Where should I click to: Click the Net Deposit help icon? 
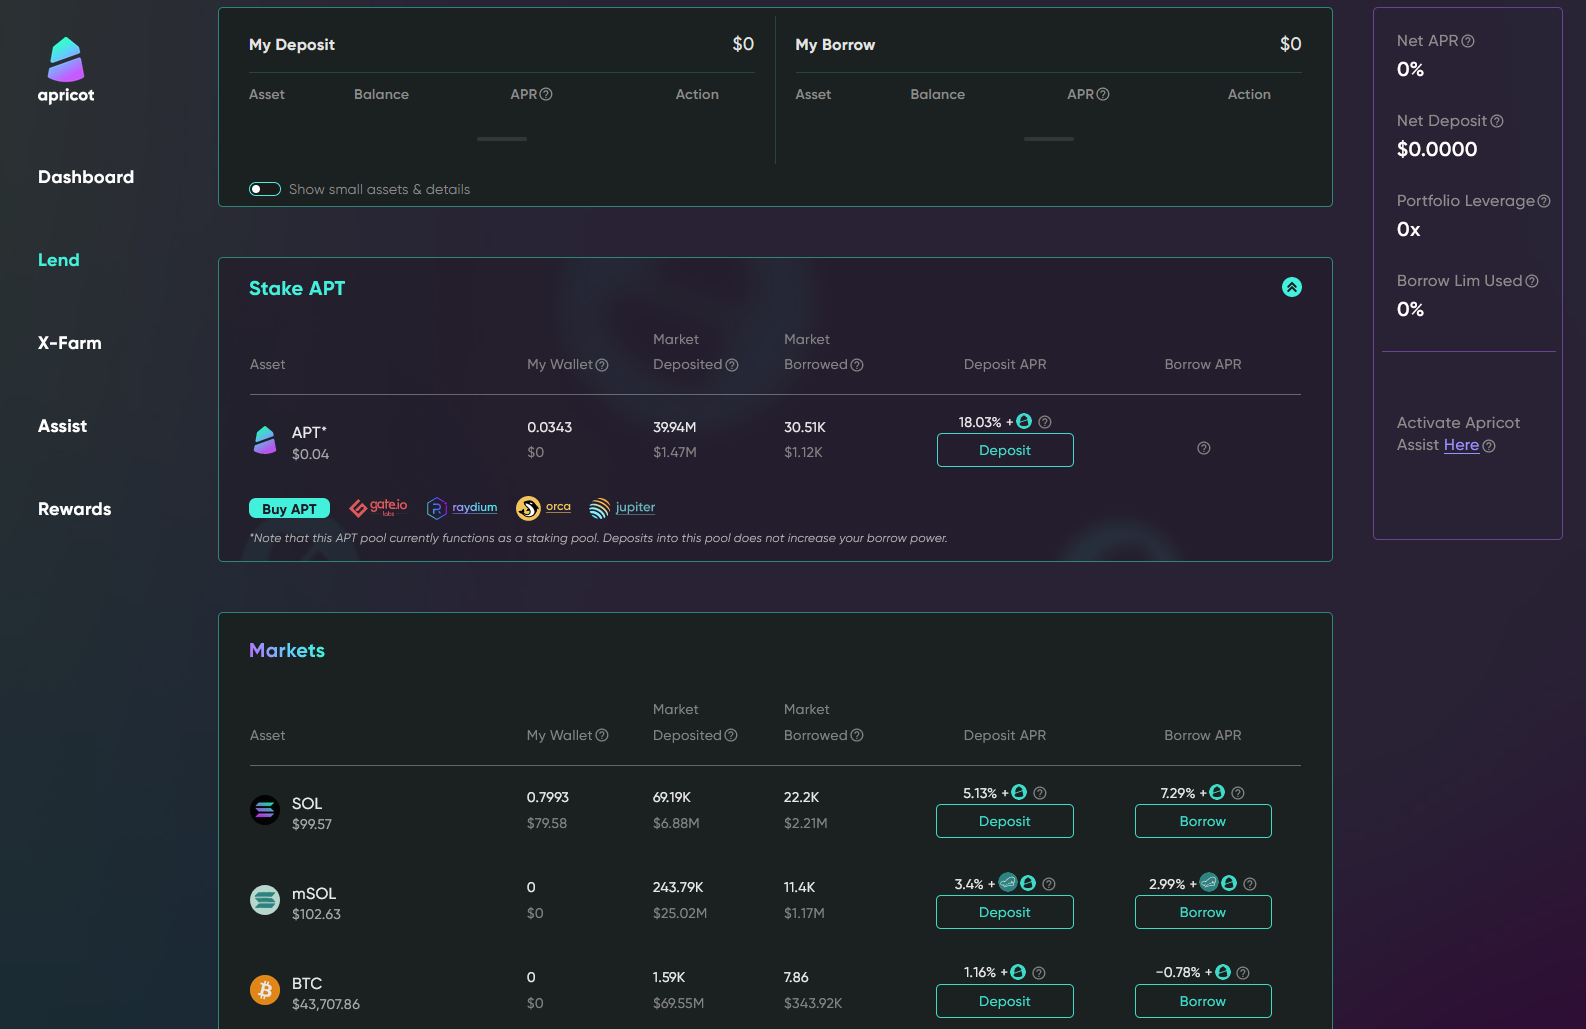(1497, 121)
